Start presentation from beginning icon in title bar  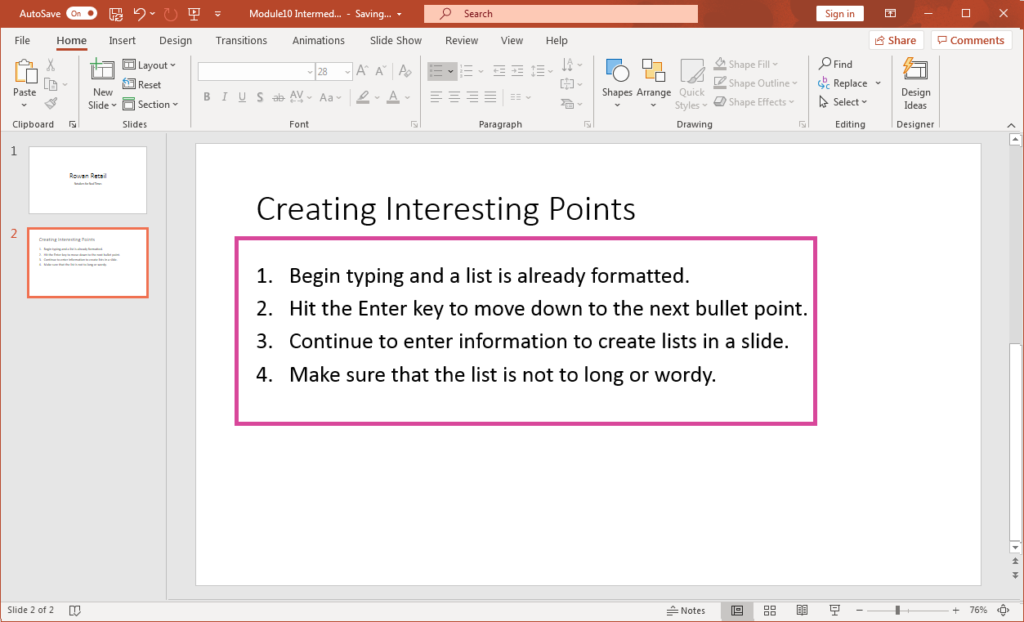pyautogui.click(x=194, y=14)
